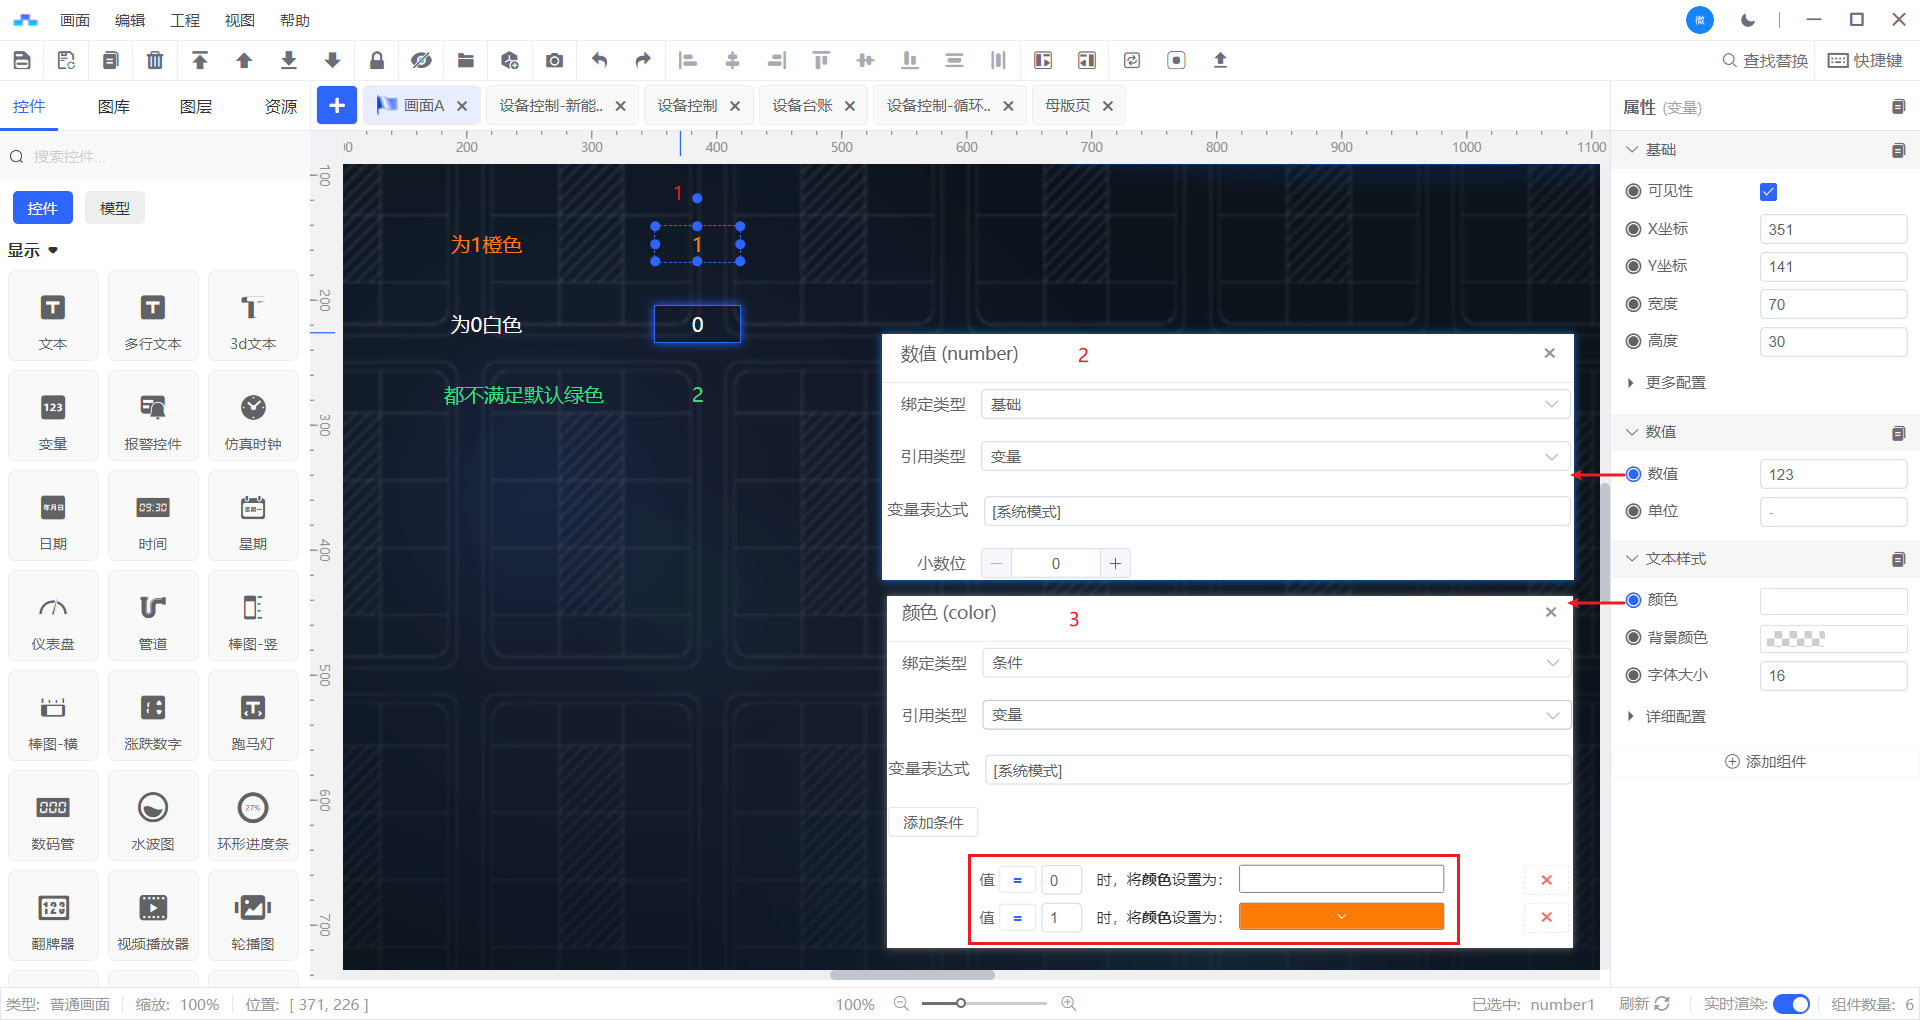Select the 背景颜色 binding radio button
The width and height of the screenshot is (1920, 1020).
pyautogui.click(x=1634, y=638)
